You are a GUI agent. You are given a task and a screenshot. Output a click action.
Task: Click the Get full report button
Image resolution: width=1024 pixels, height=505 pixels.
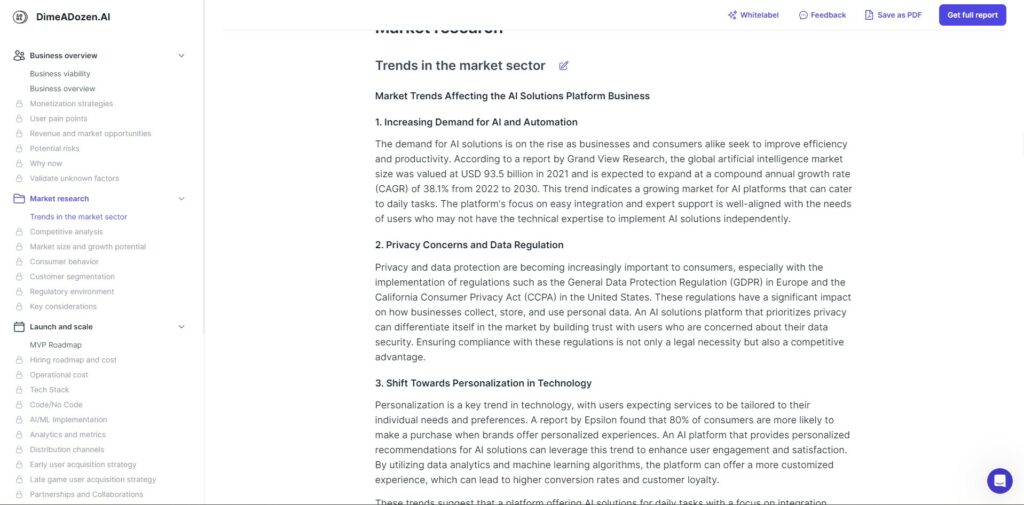tap(972, 15)
